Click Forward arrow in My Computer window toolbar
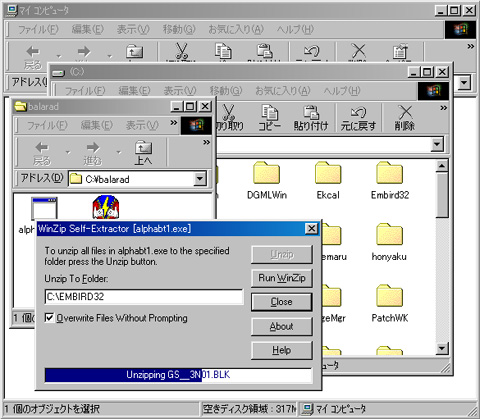The height and width of the screenshot is (419, 480). [x=83, y=52]
